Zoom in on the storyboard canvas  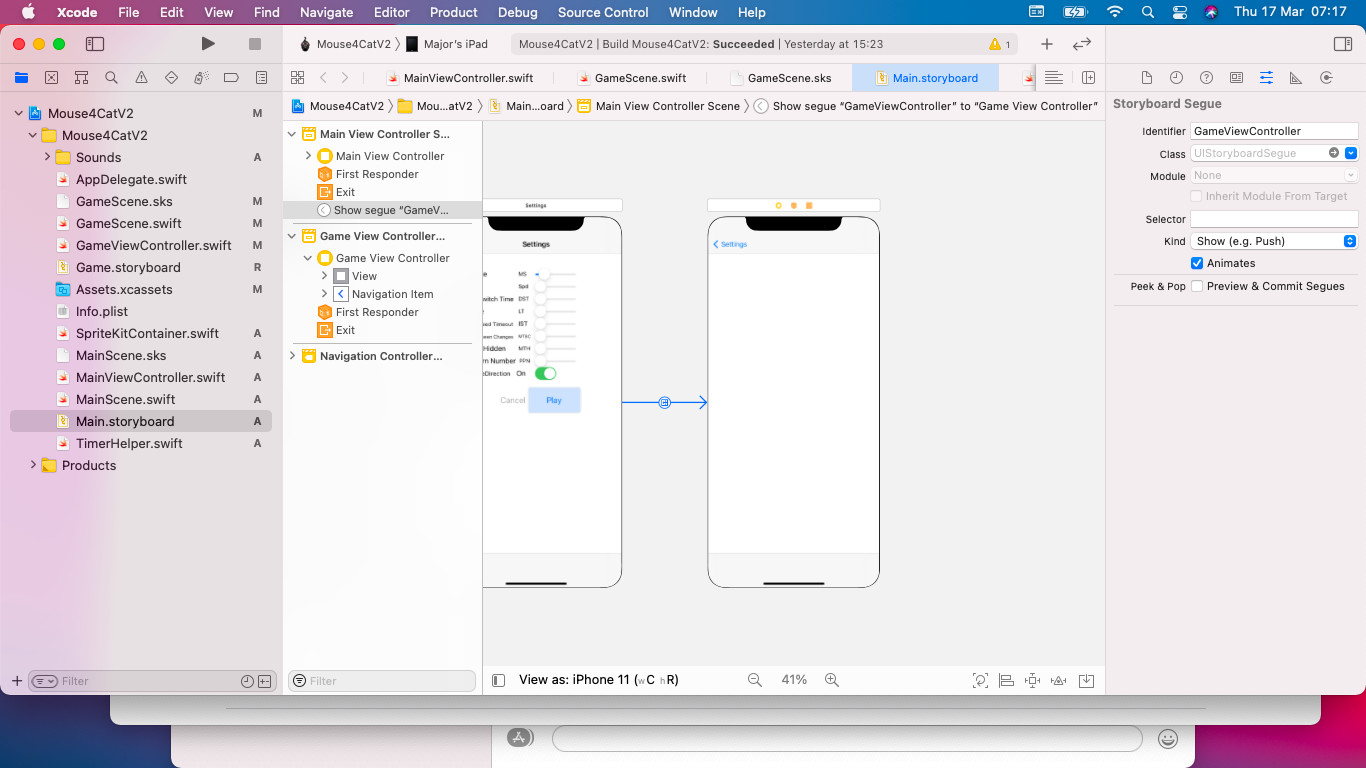tap(831, 680)
